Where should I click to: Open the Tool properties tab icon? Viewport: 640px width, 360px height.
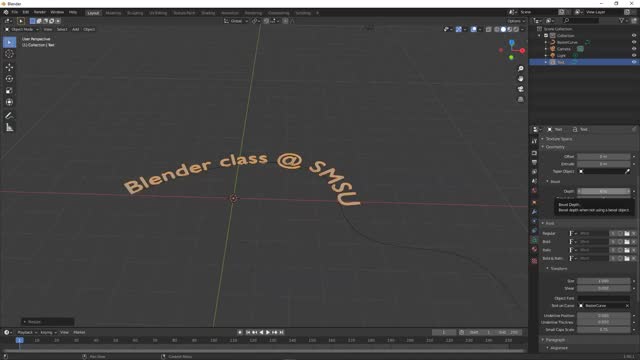[x=534, y=141]
